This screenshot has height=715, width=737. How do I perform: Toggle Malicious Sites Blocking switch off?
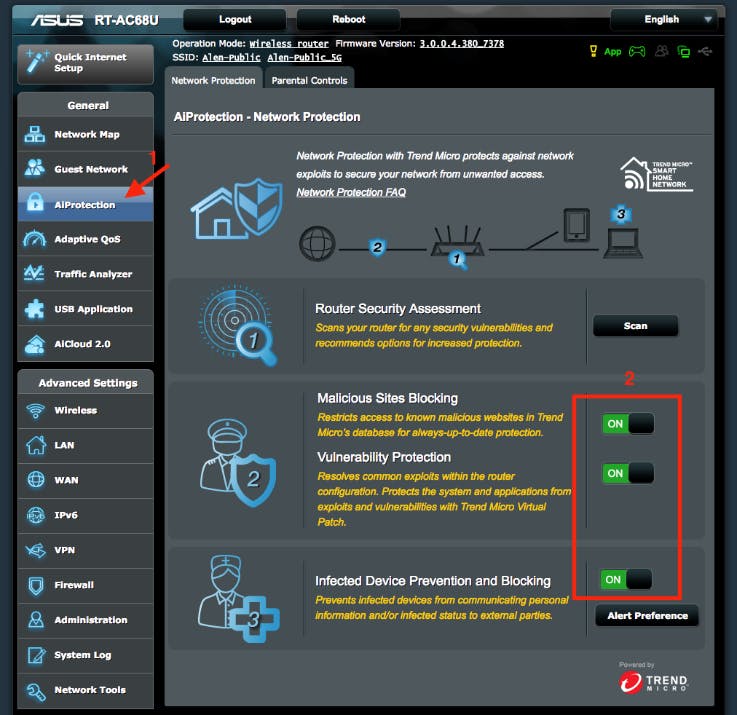627,424
